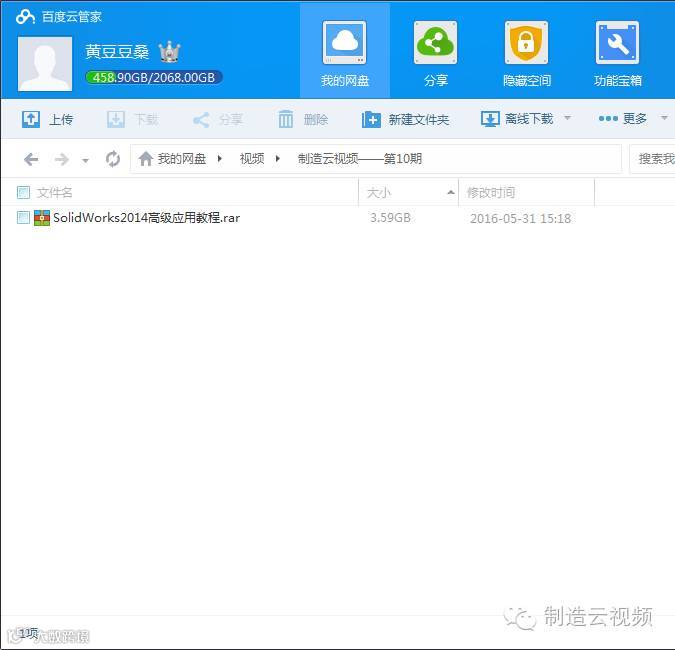Open the 更多 menu
This screenshot has height=650, width=675.
[622, 118]
